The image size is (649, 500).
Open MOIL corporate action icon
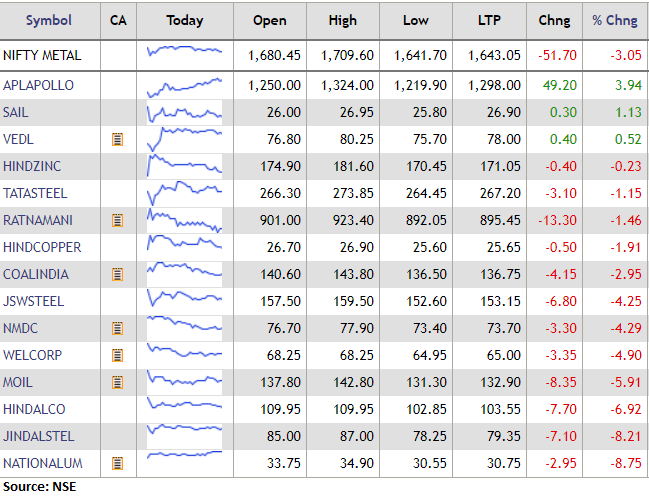(x=118, y=382)
